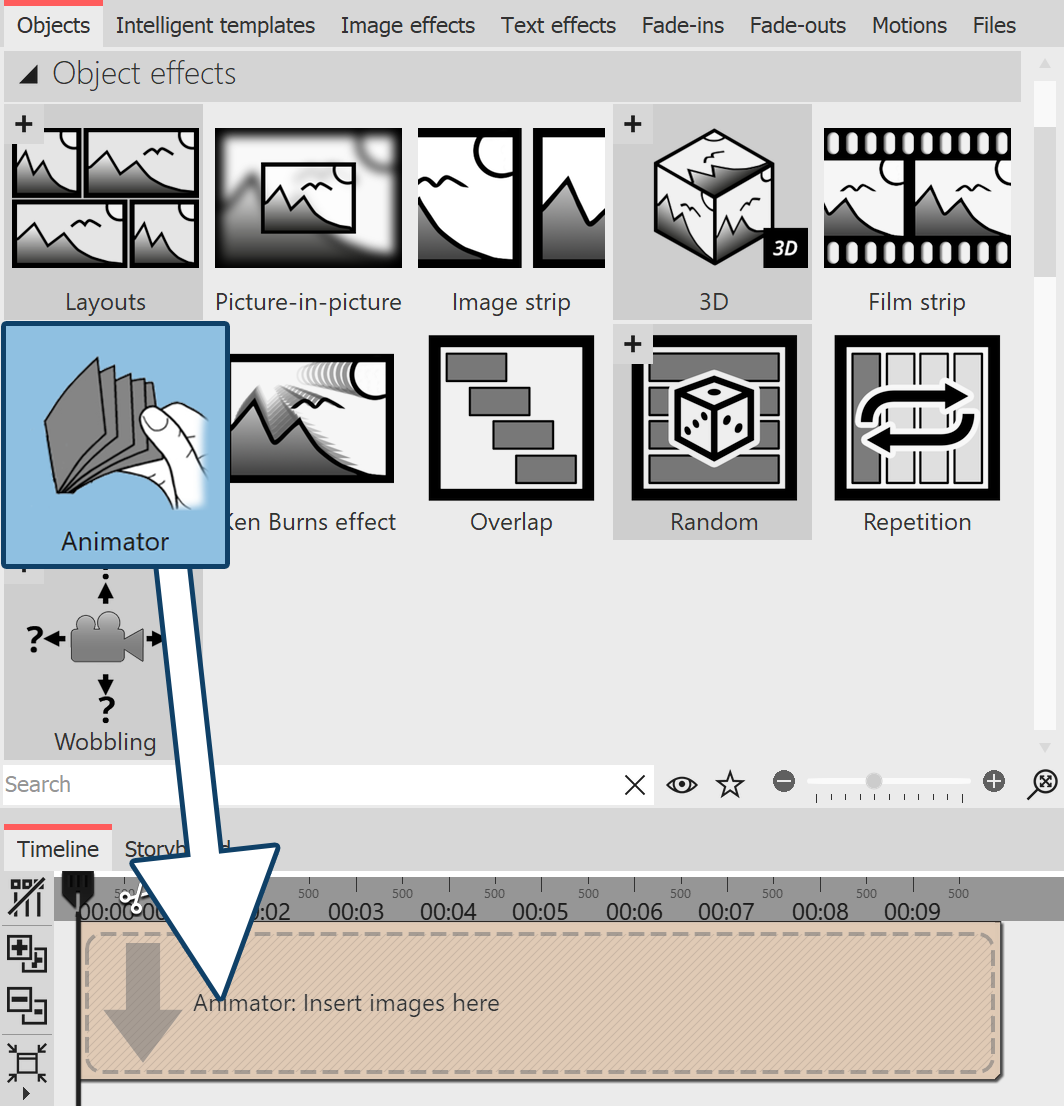
Task: Clear the search field with the X button
Action: [x=635, y=784]
